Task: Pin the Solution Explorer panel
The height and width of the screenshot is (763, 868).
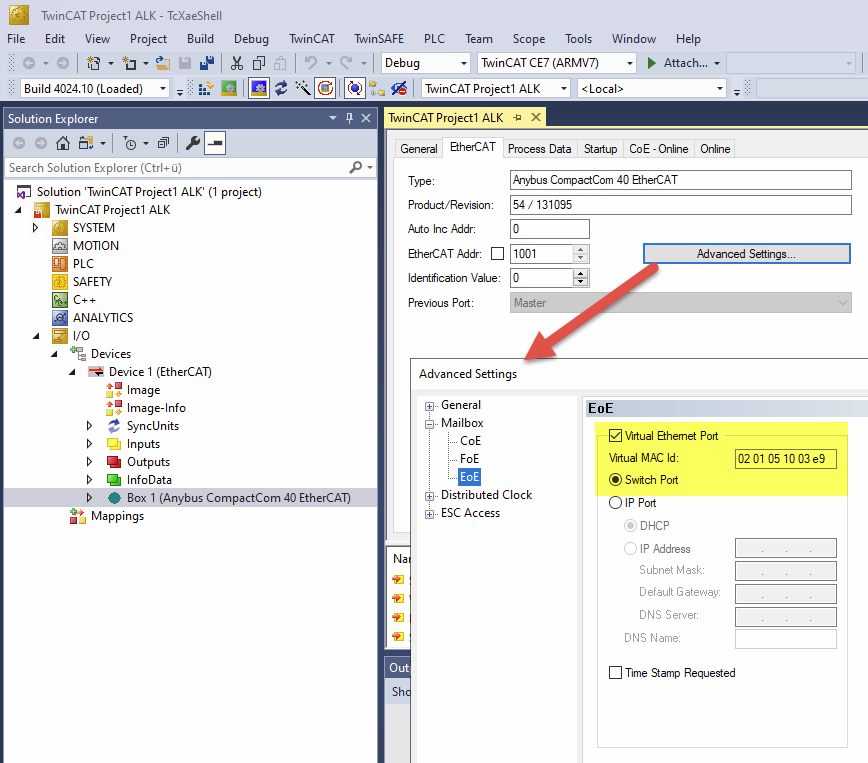Action: point(349,118)
